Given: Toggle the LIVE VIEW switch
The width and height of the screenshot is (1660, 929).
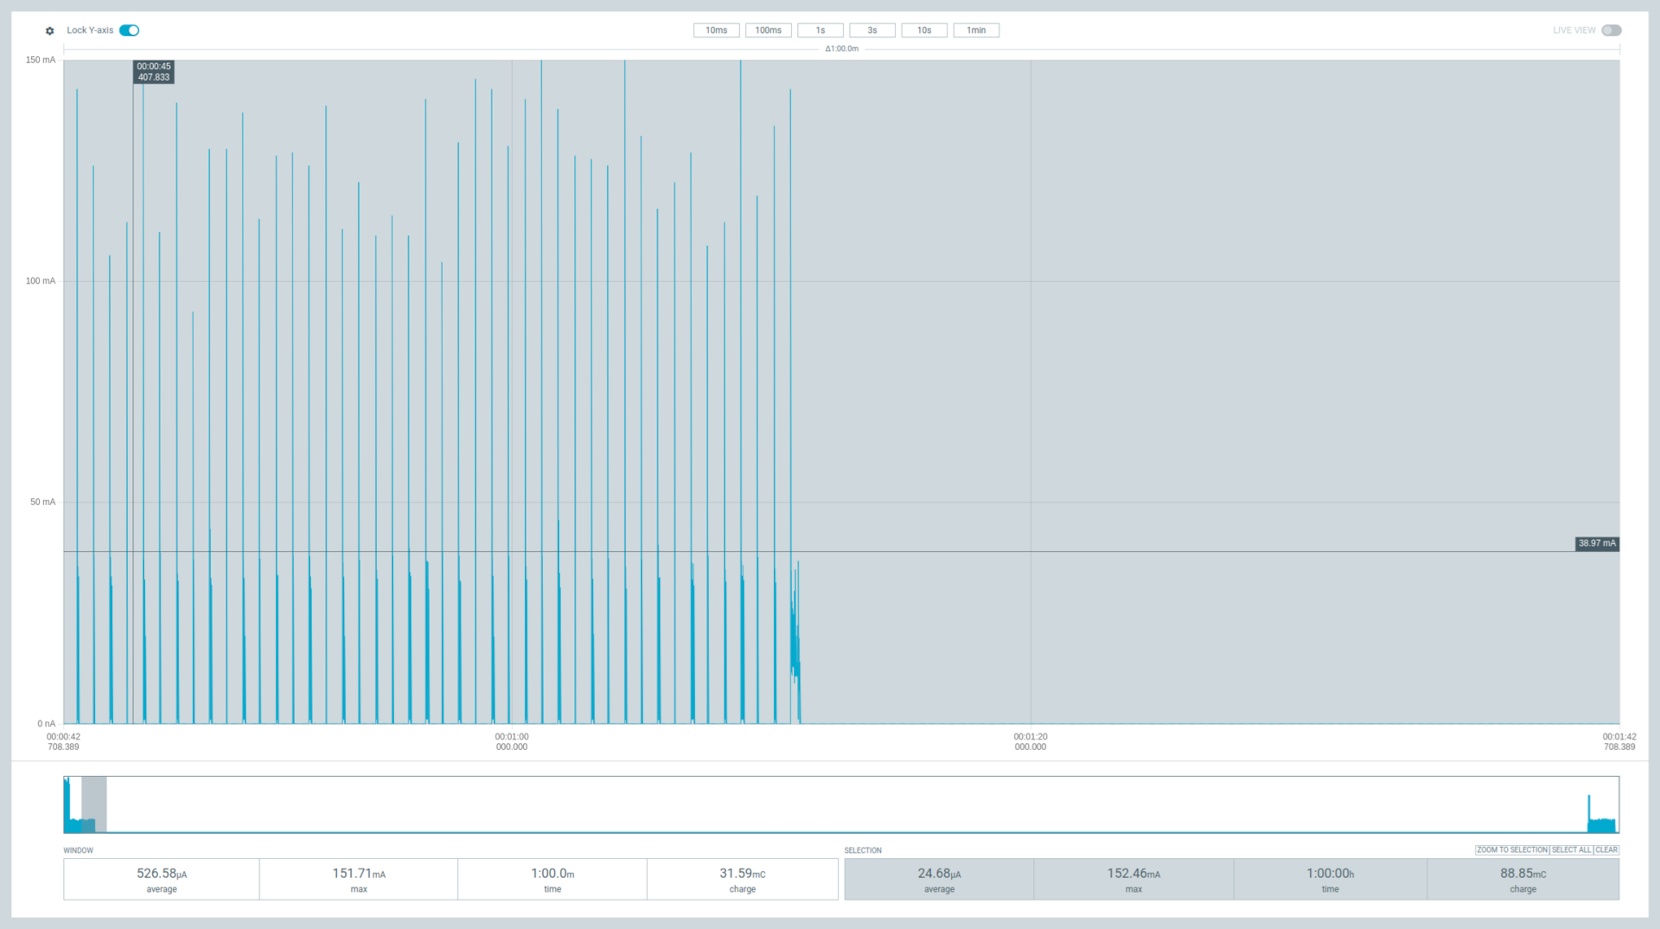Looking at the screenshot, I should [1611, 30].
